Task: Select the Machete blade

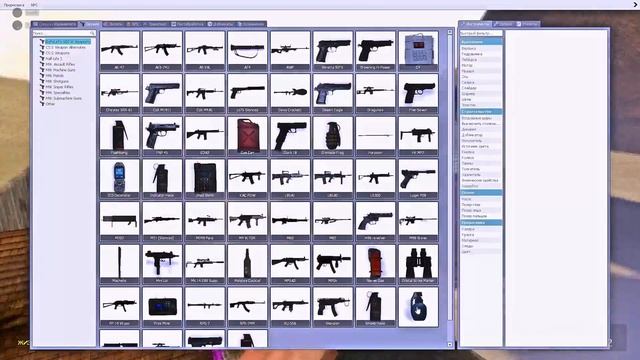Action: [119, 264]
